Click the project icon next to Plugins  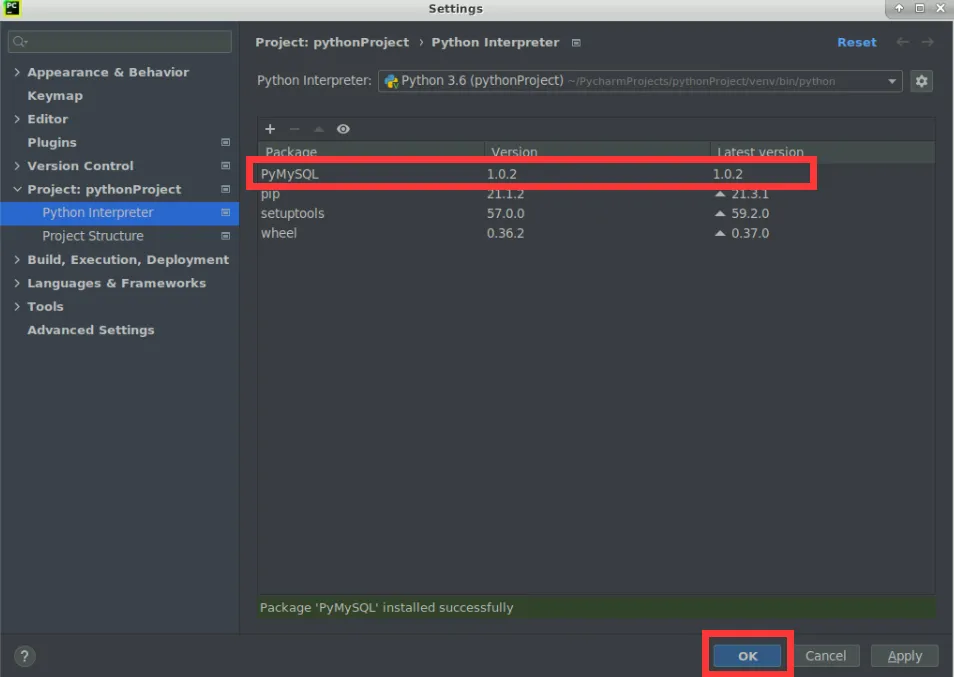pos(226,142)
